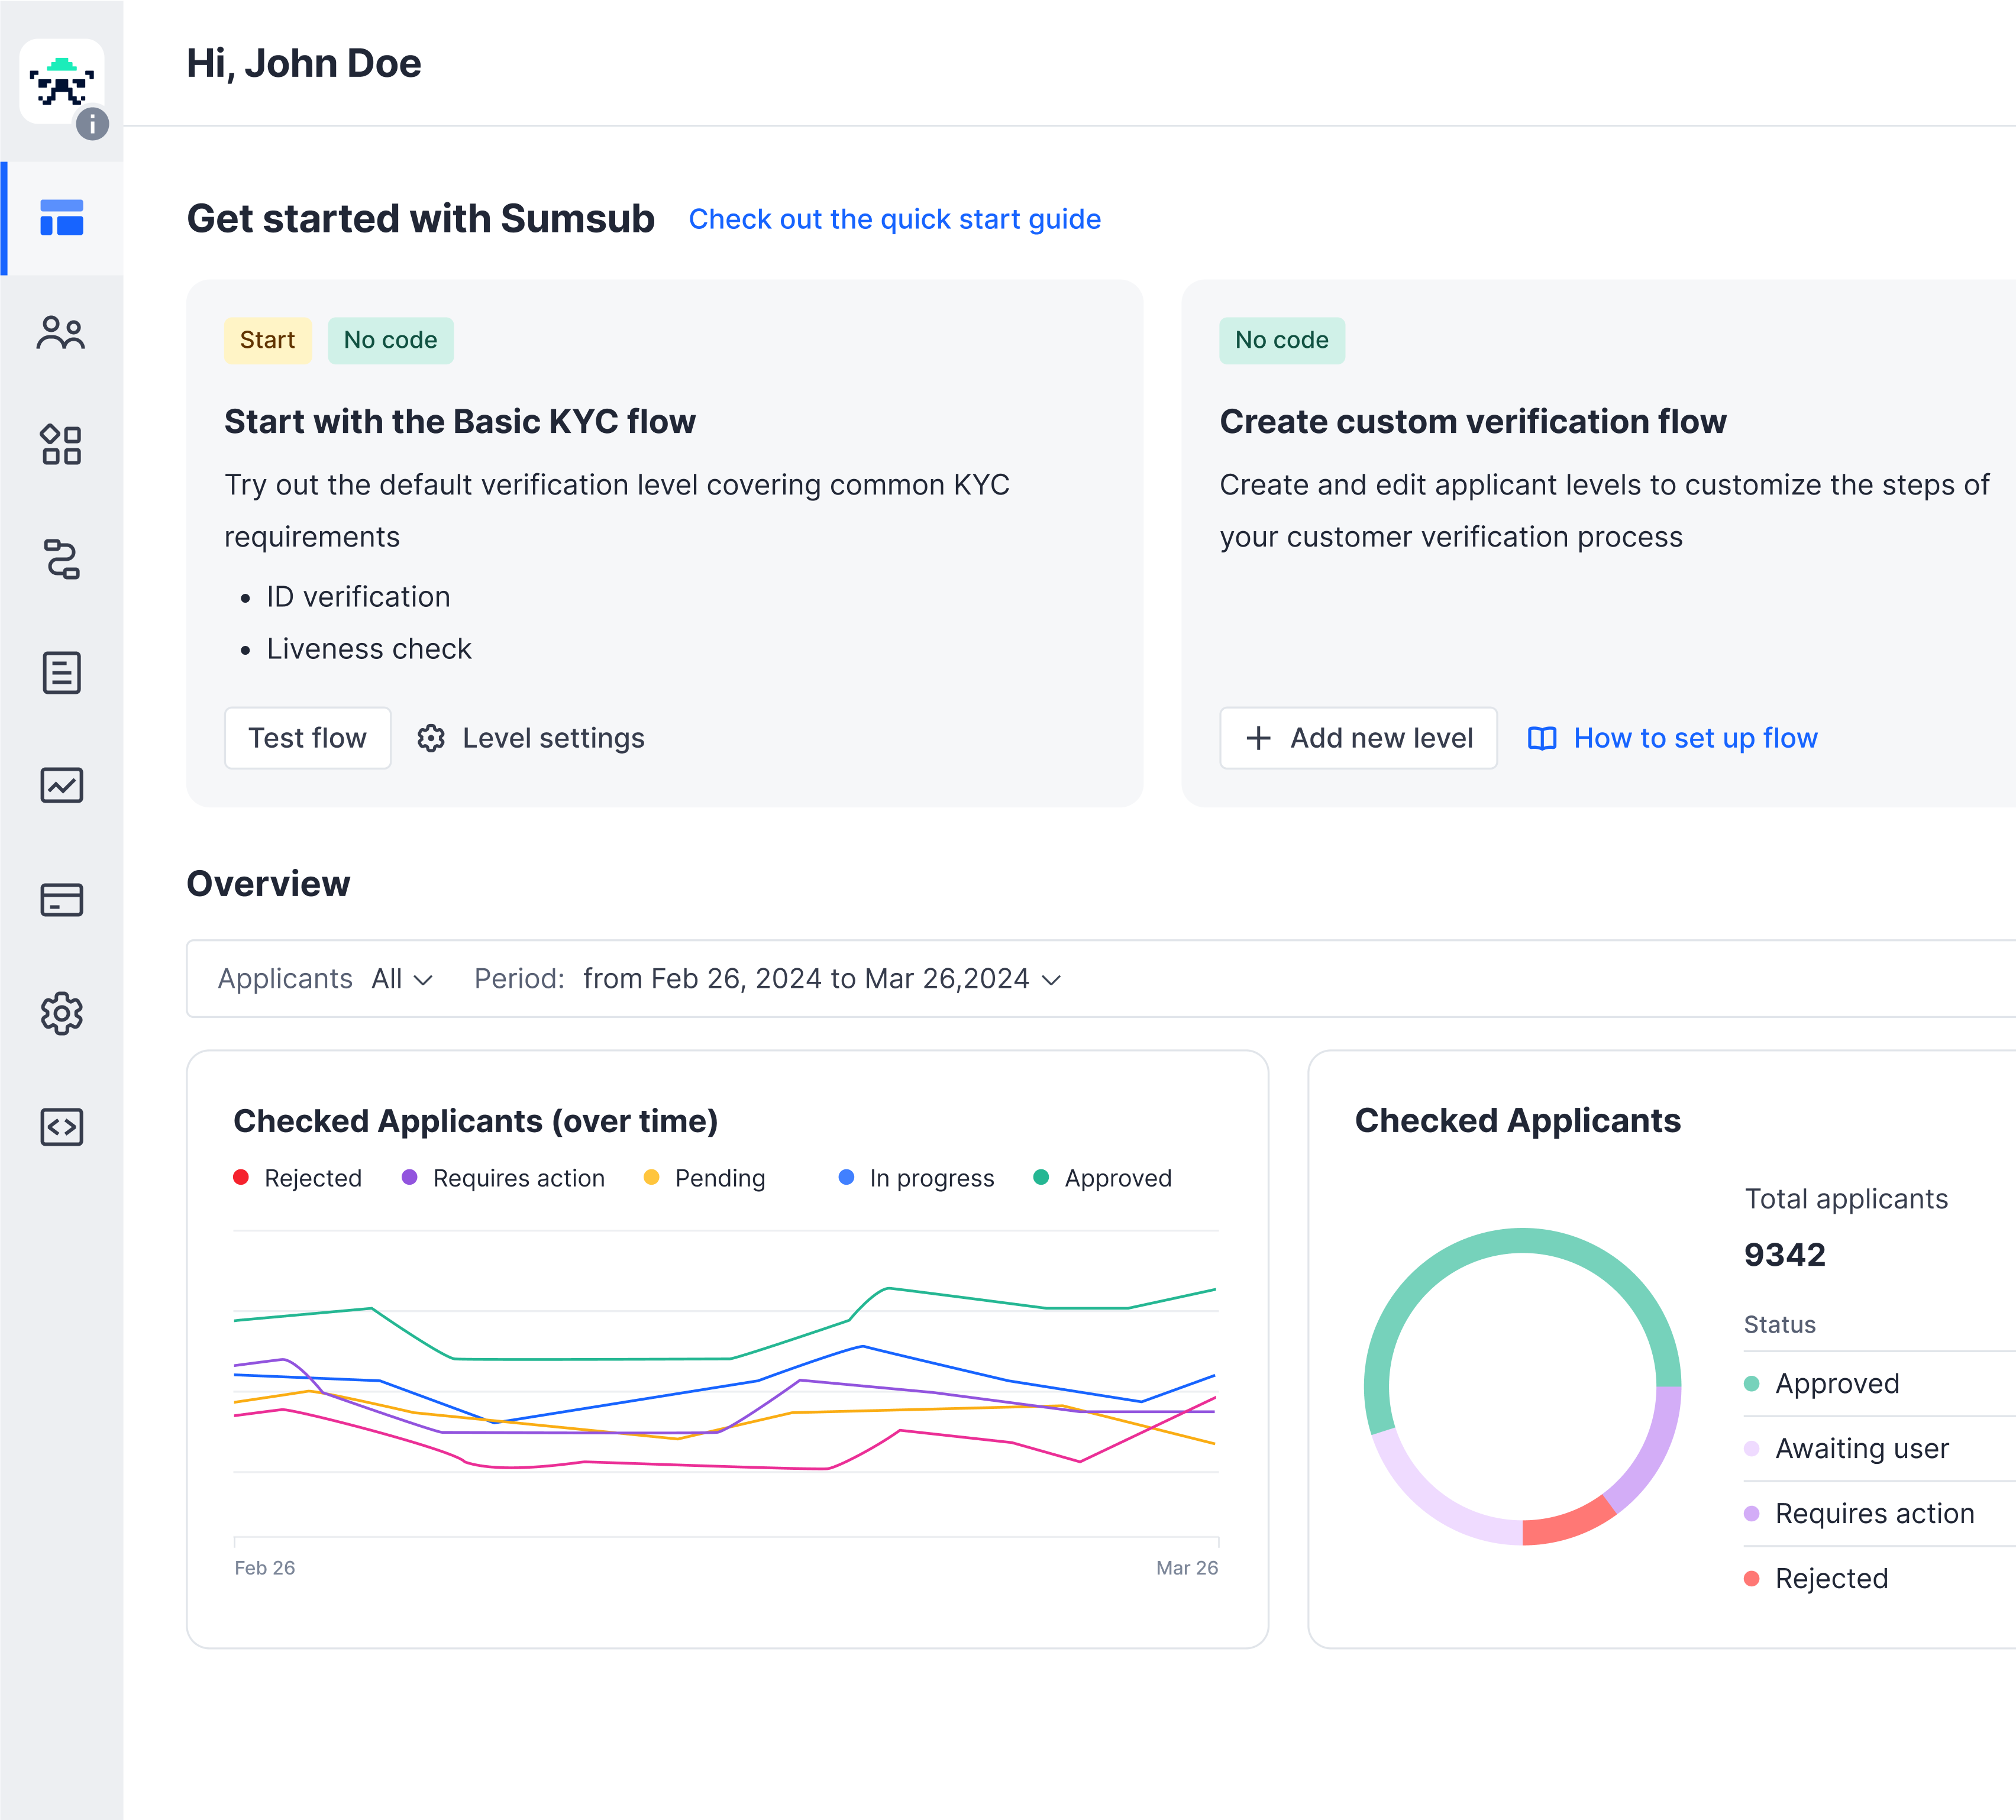
Task: Click No code tag on Basic KYC card
Action: [x=391, y=340]
